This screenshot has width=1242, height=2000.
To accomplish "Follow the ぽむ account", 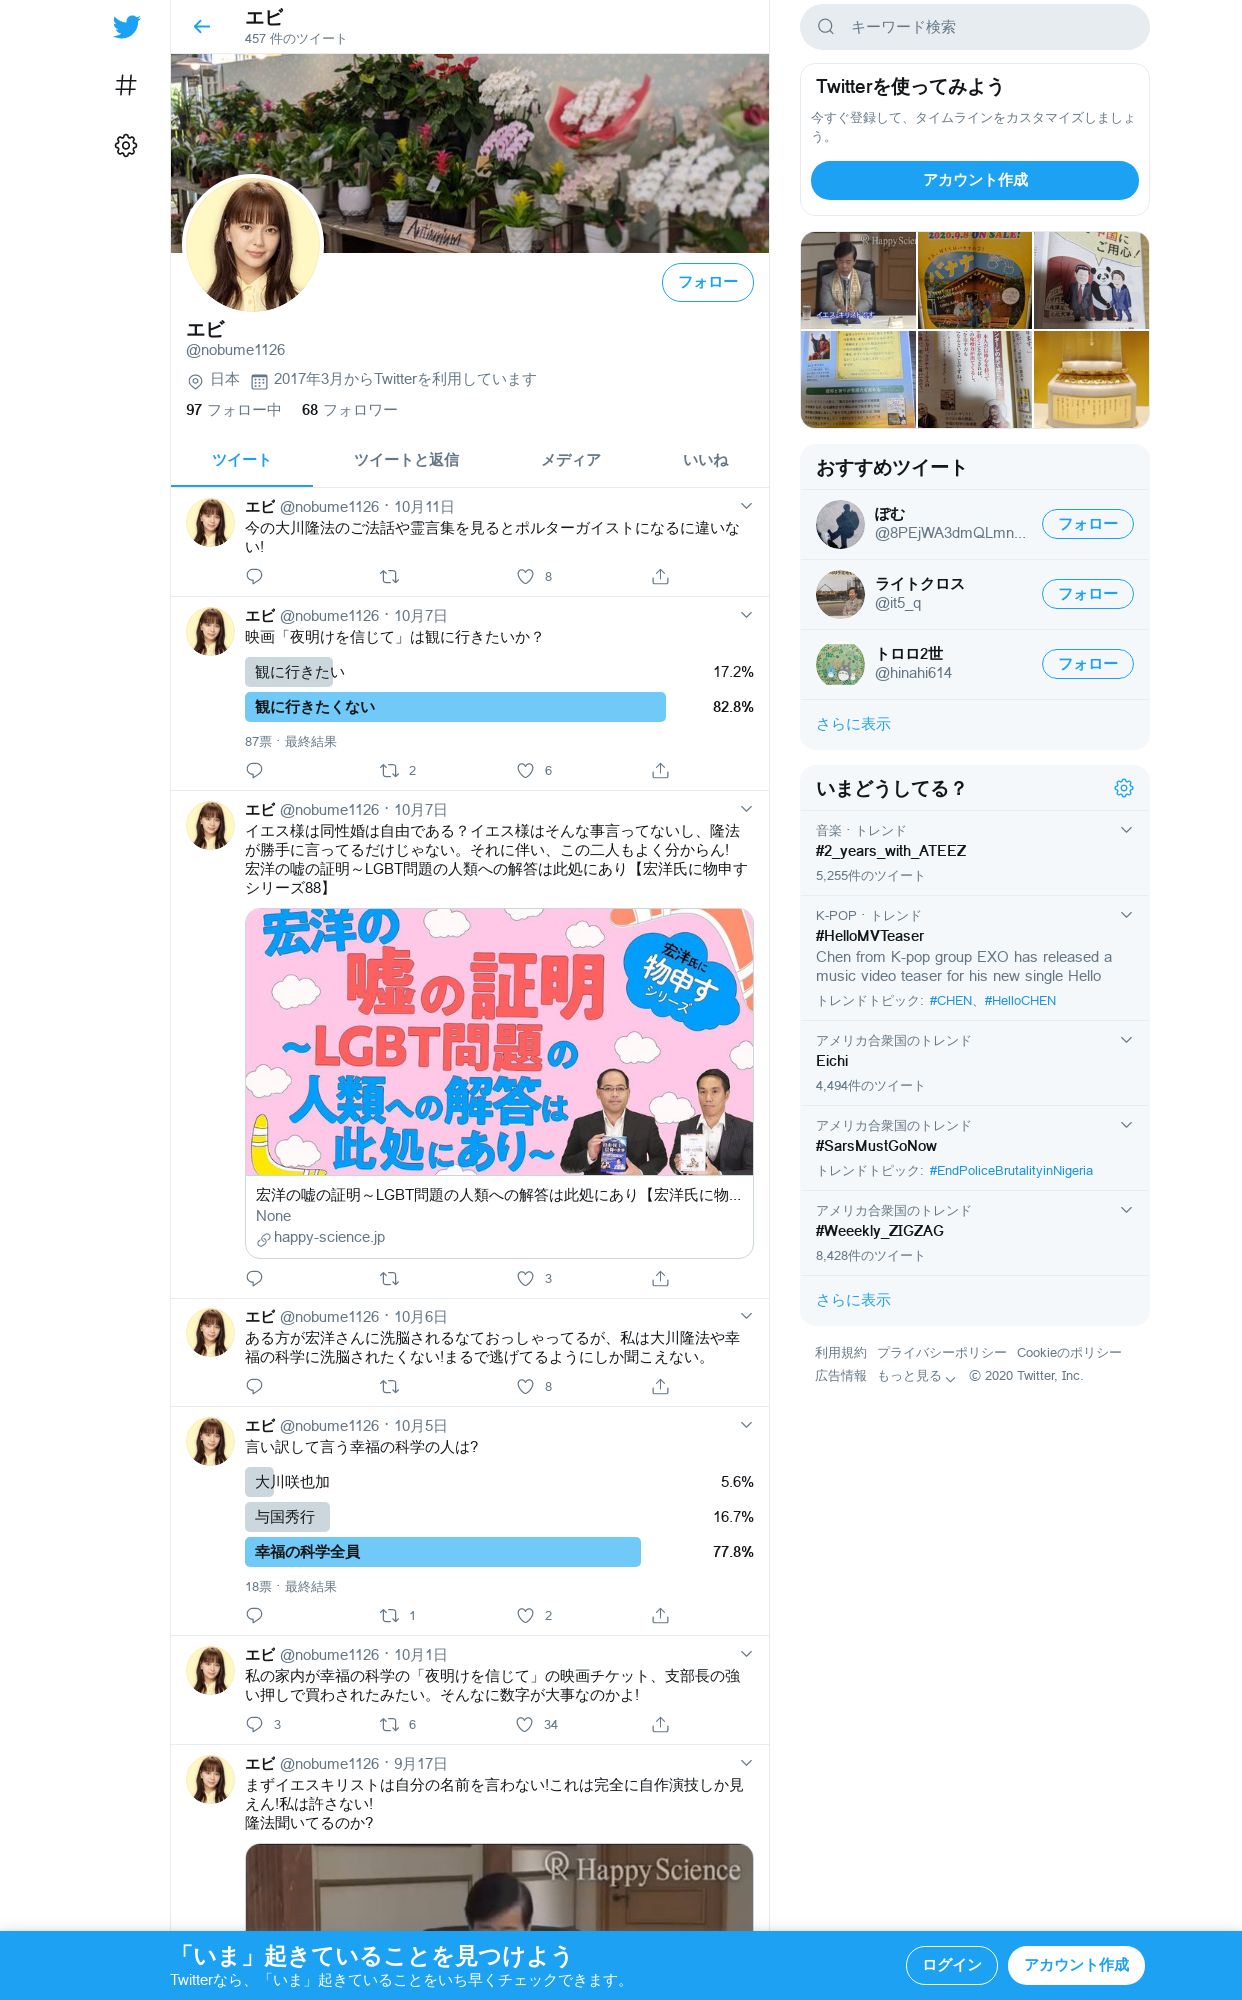I will [x=1088, y=525].
